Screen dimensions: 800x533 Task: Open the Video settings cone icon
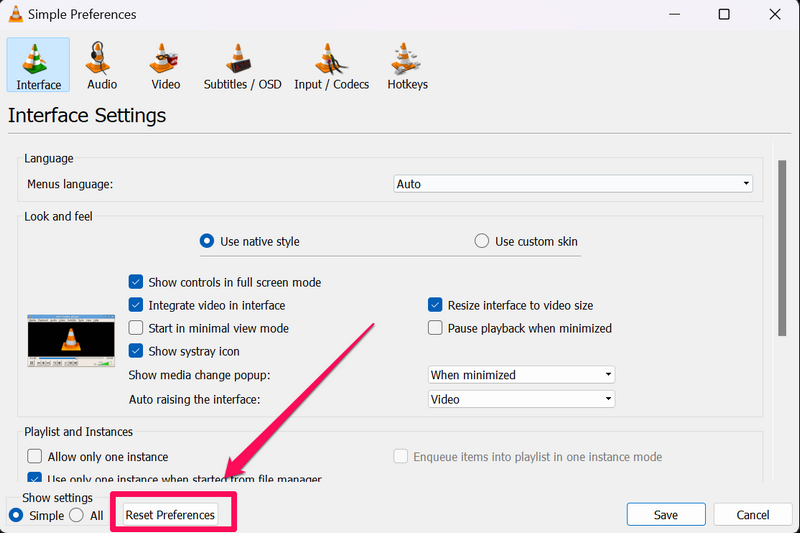coord(165,60)
